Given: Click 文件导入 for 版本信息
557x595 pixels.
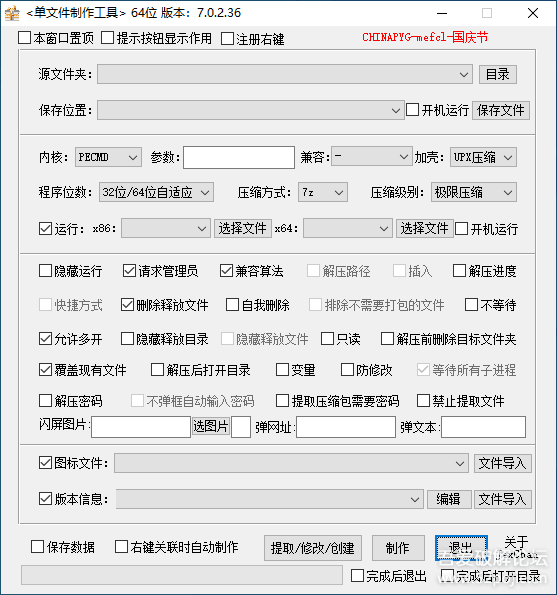Looking at the screenshot, I should (x=502, y=499).
